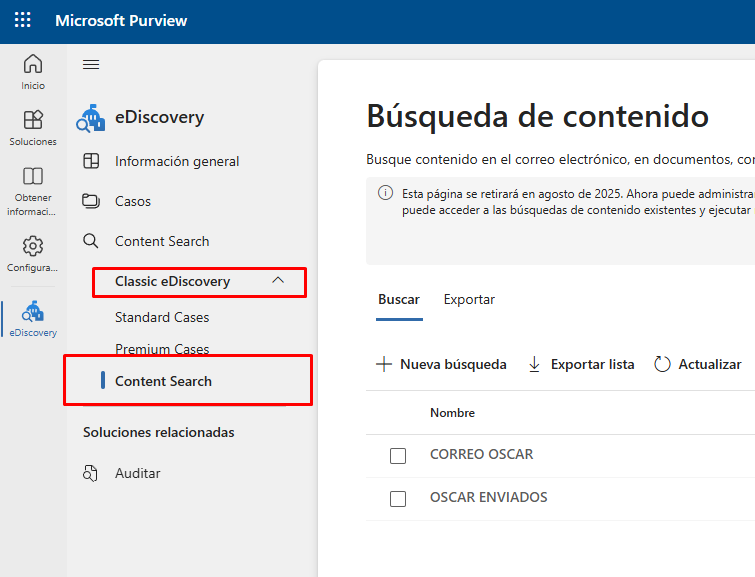Screen dimensions: 755x577
Task: Sort by Nombre column header
Action: [x=452, y=413]
